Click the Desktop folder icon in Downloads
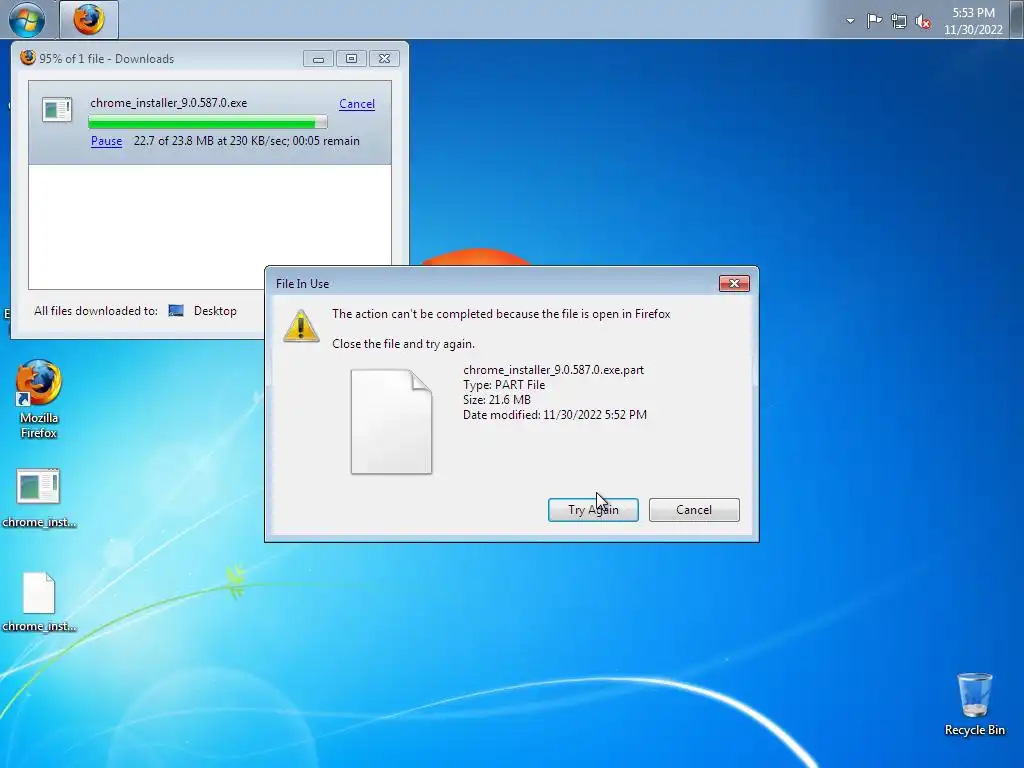The width and height of the screenshot is (1024, 768). [x=176, y=310]
